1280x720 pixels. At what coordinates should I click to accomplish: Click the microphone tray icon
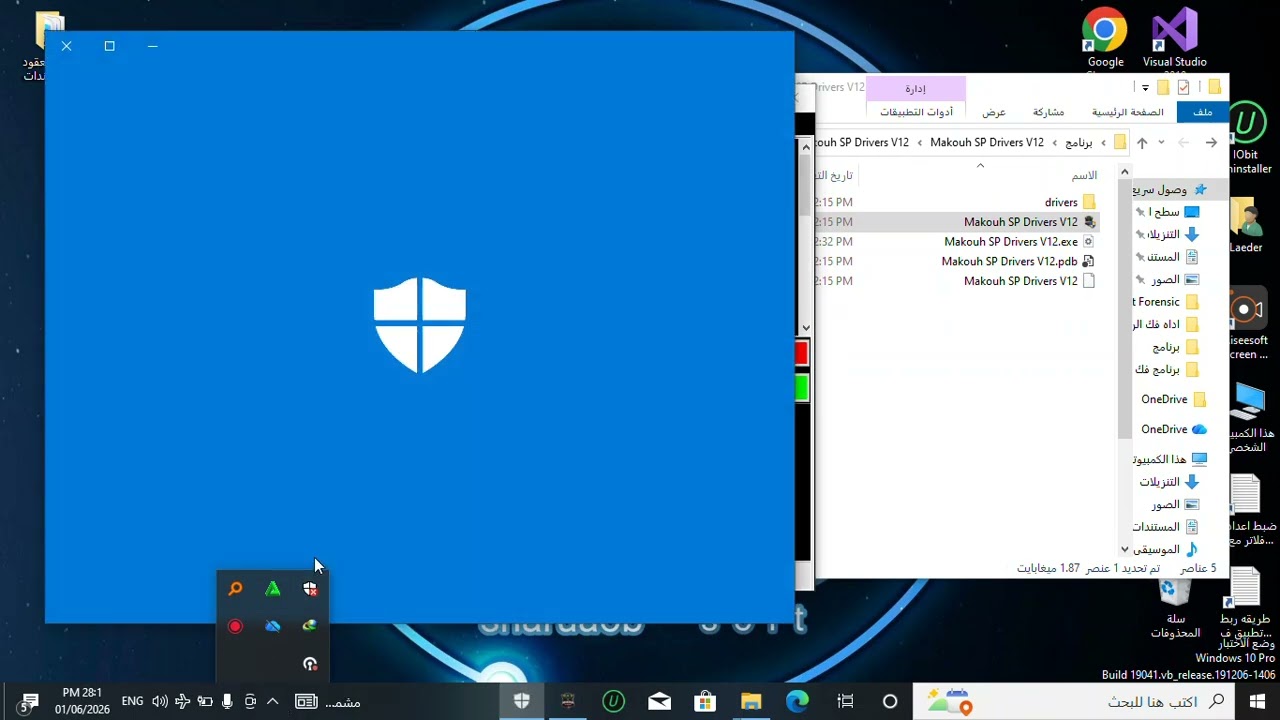(228, 702)
